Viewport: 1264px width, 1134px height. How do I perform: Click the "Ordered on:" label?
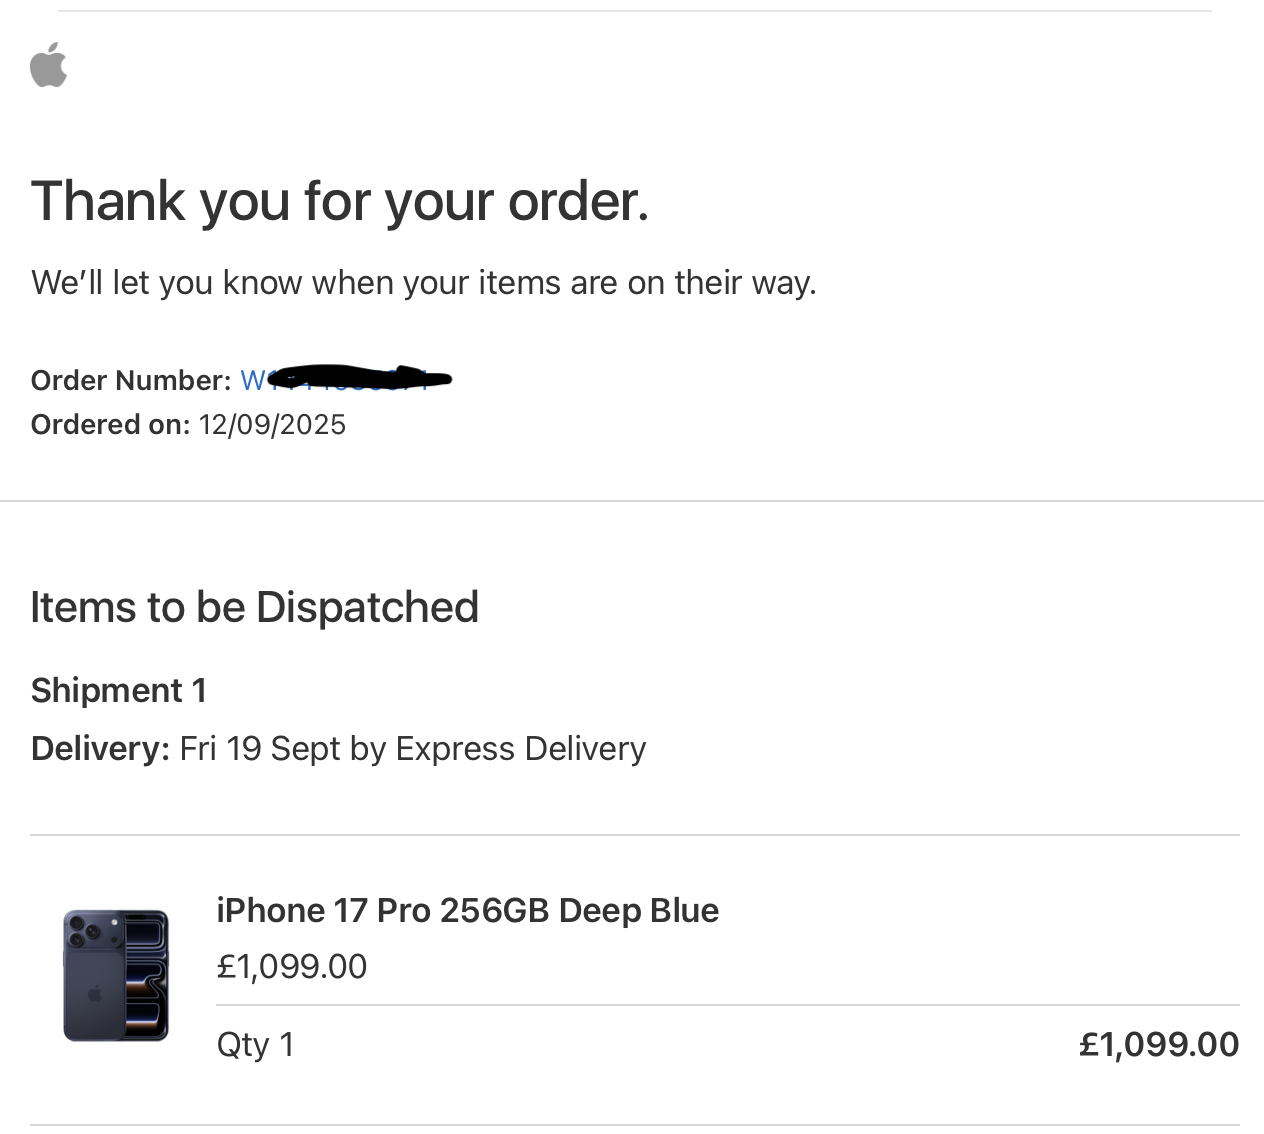pos(110,425)
